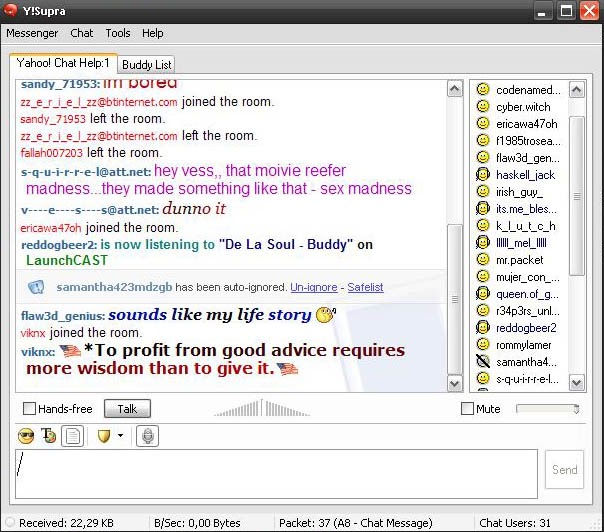Click the auto-ignored notification icon
This screenshot has height=532, width=604.
[36, 287]
